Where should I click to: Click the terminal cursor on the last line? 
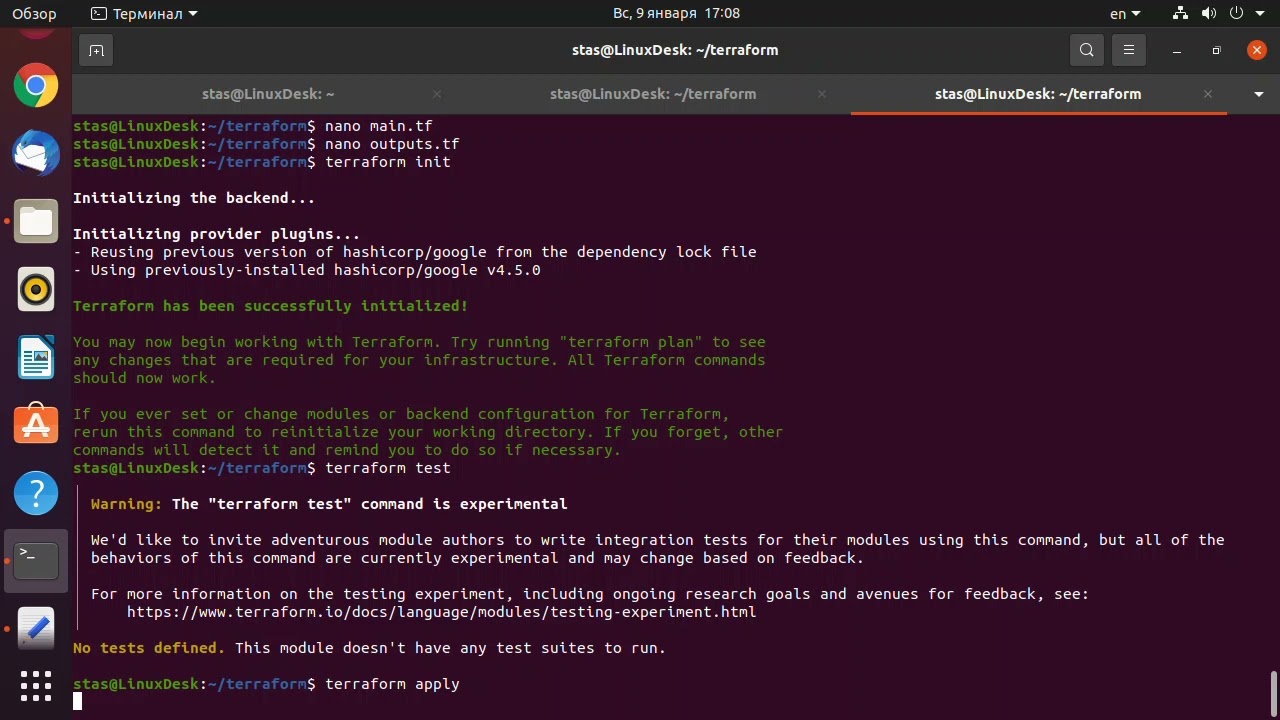tap(78, 701)
